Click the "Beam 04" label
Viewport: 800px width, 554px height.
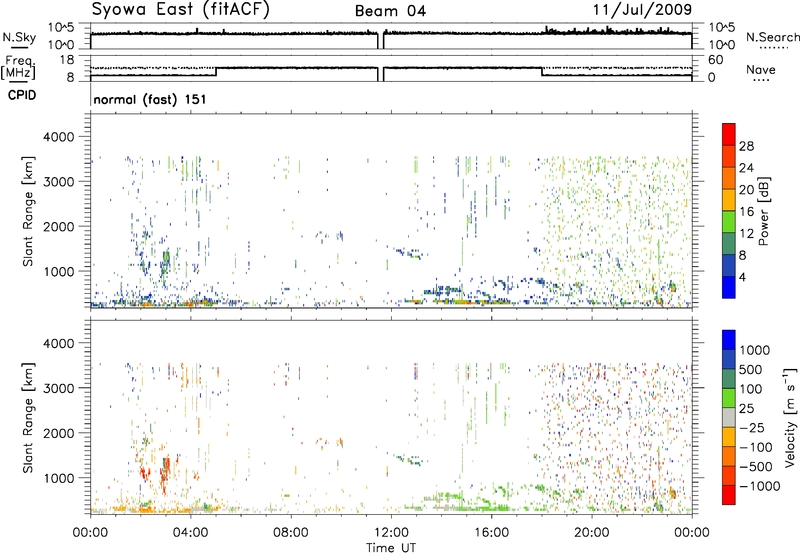pos(390,11)
